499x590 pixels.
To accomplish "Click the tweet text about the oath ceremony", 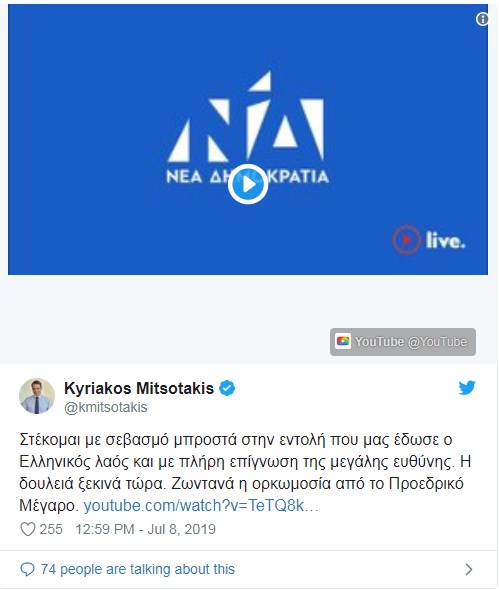I will click(245, 472).
